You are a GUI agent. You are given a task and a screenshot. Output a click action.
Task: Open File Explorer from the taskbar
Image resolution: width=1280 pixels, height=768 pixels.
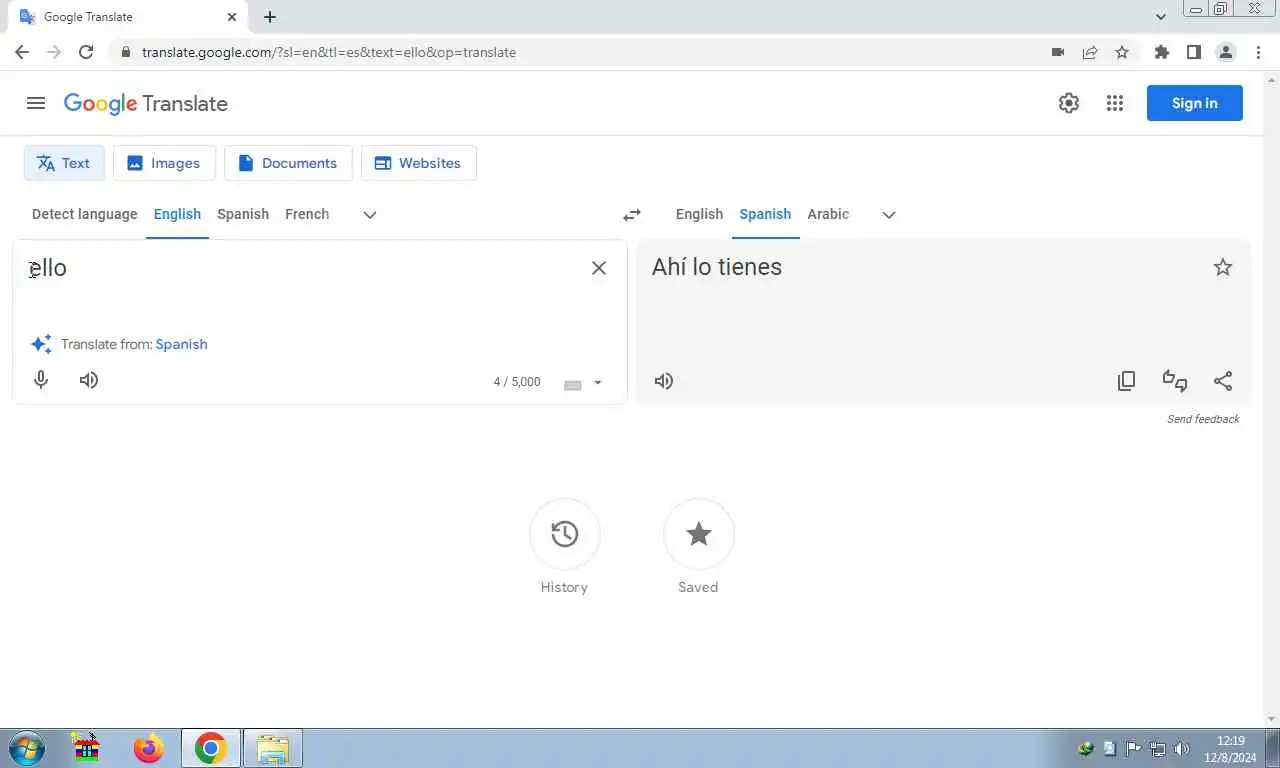click(x=272, y=748)
